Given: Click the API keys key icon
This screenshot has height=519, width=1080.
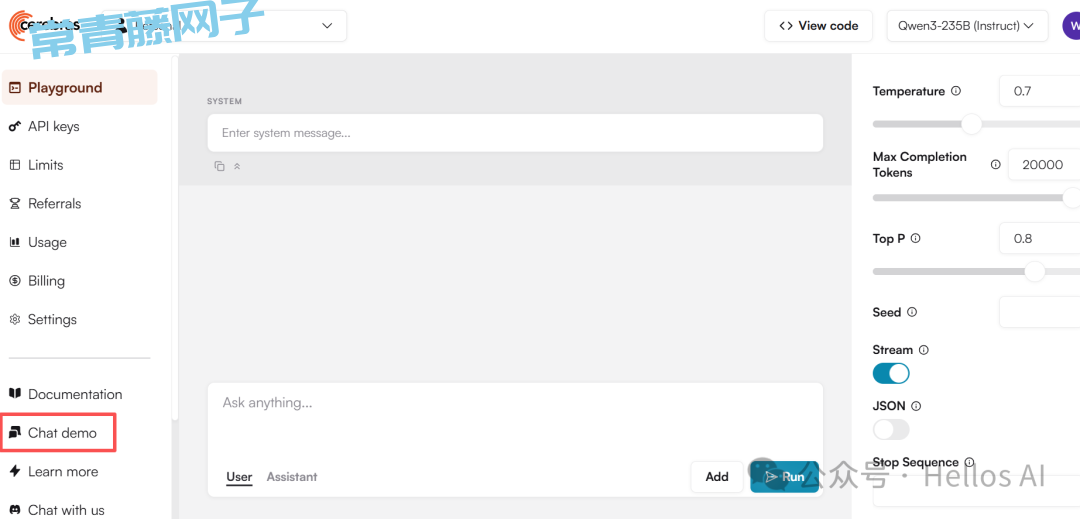Looking at the screenshot, I should point(15,127).
